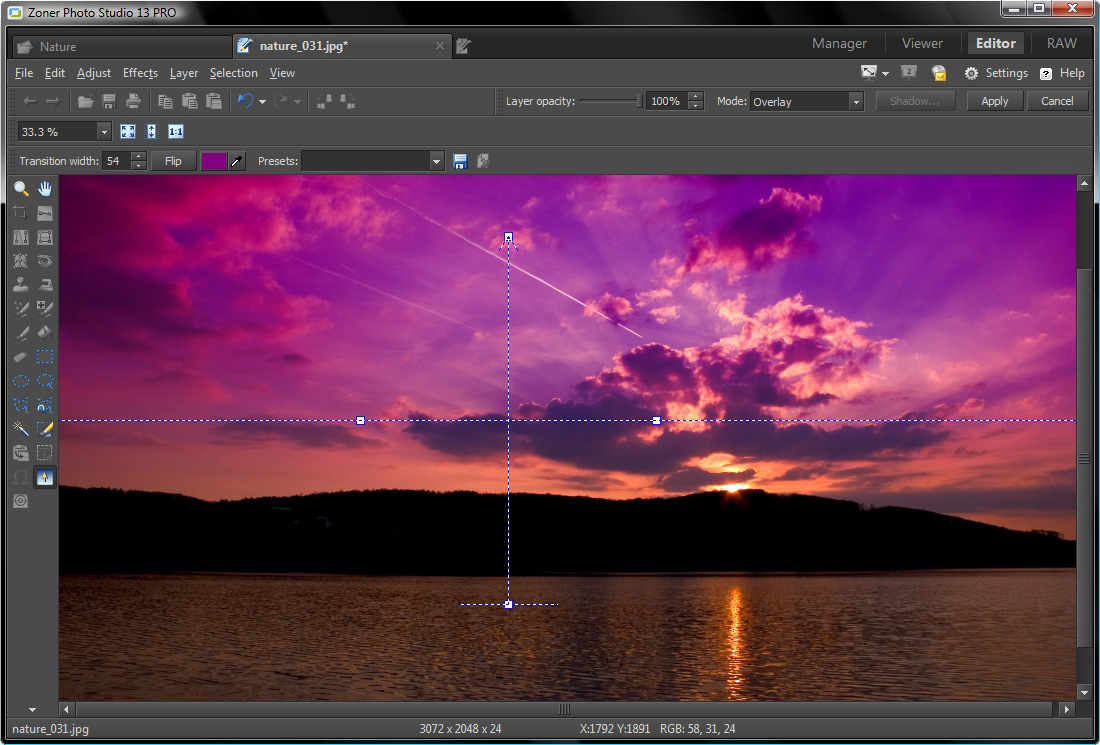Viewport: 1100px width, 745px height.
Task: Save preset with the floppy disk icon
Action: coord(460,161)
